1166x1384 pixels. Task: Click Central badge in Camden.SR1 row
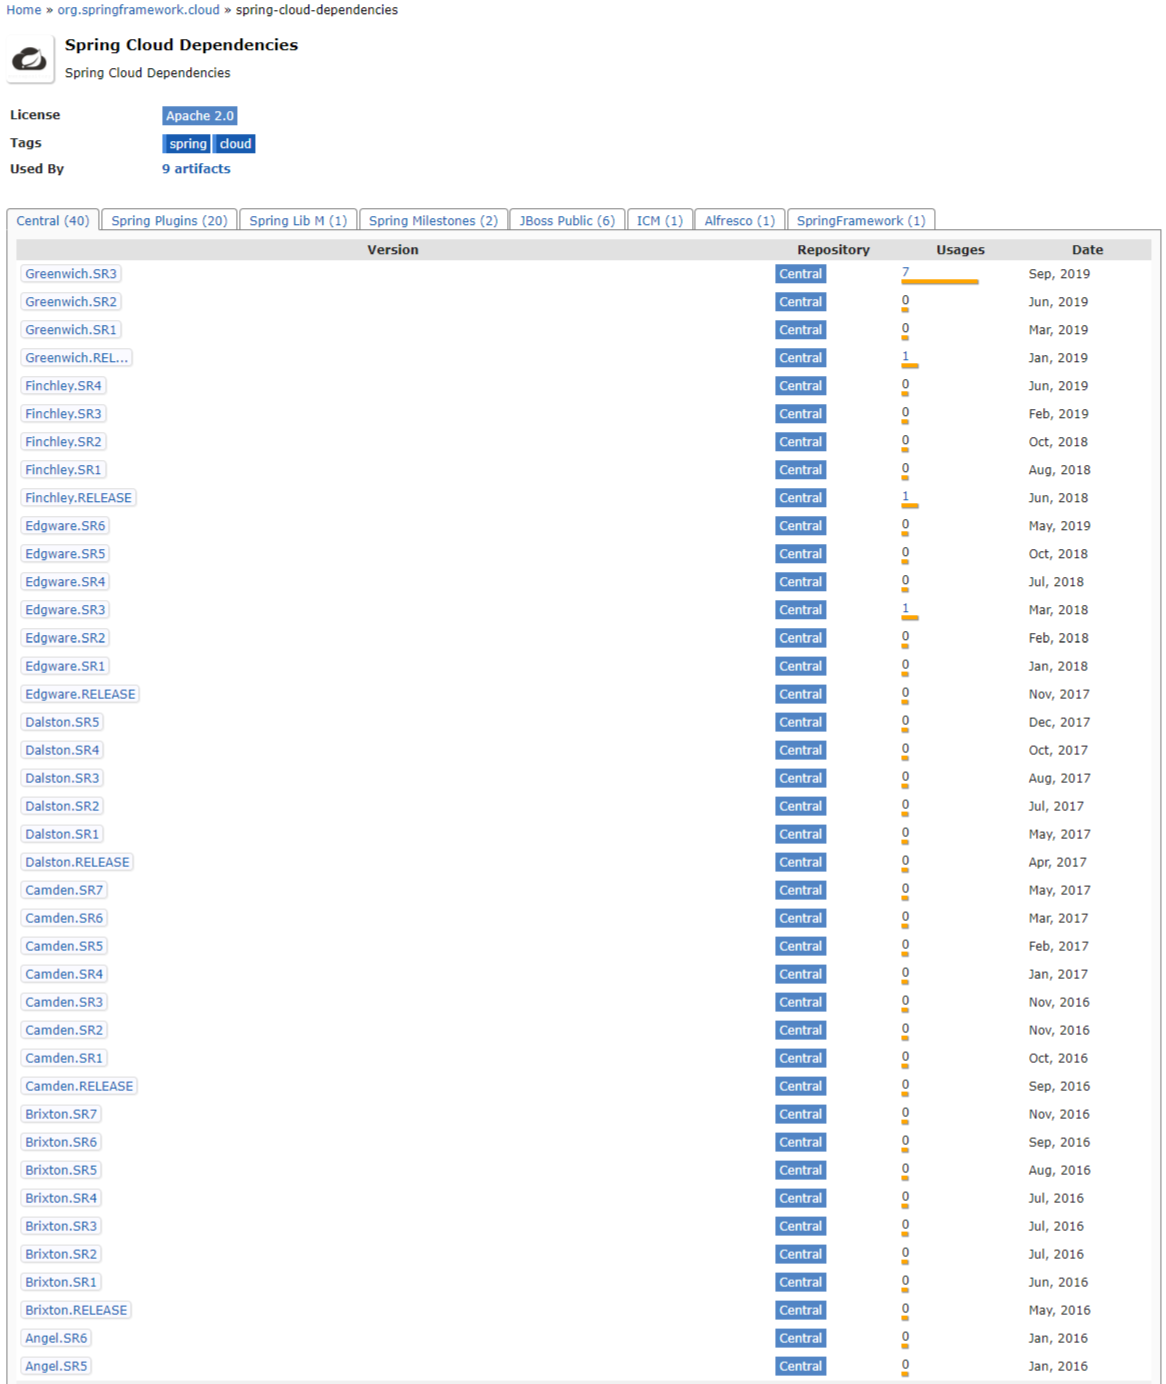[x=801, y=1058]
